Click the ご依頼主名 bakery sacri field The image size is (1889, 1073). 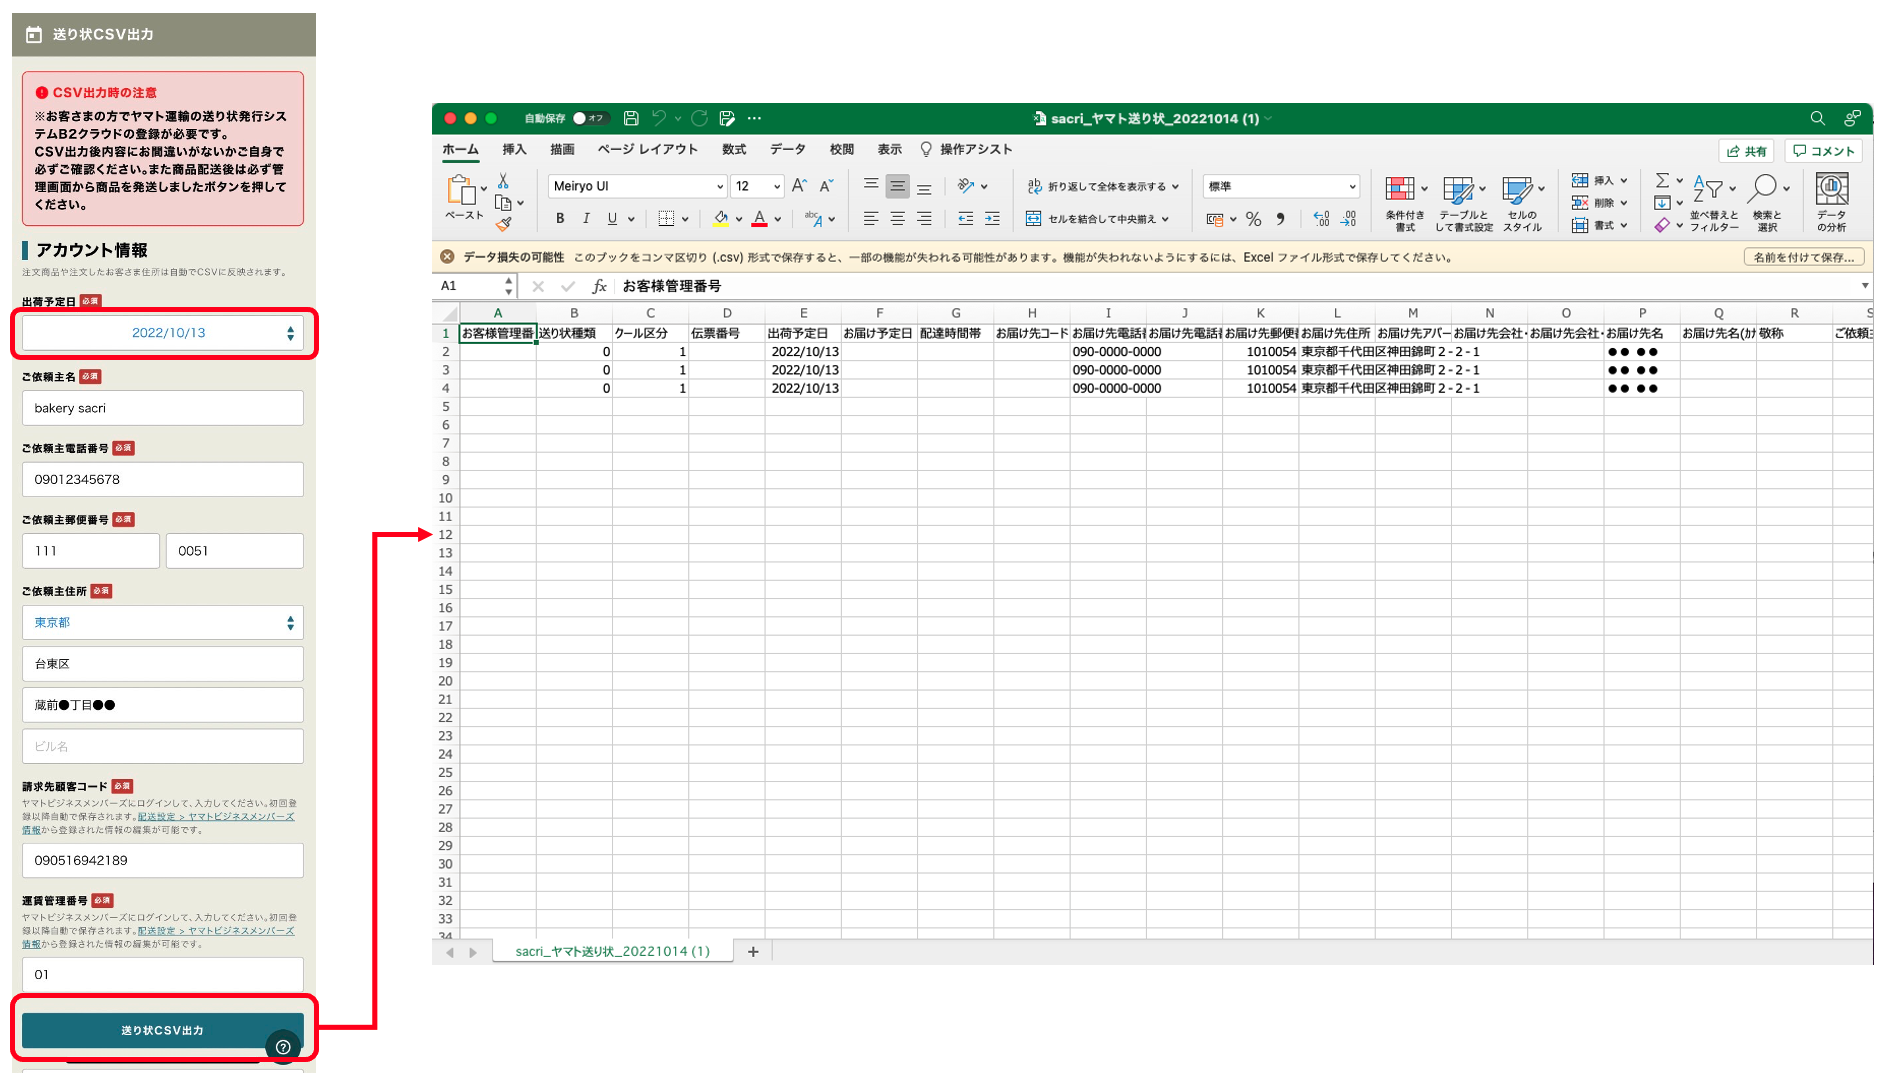click(163, 408)
